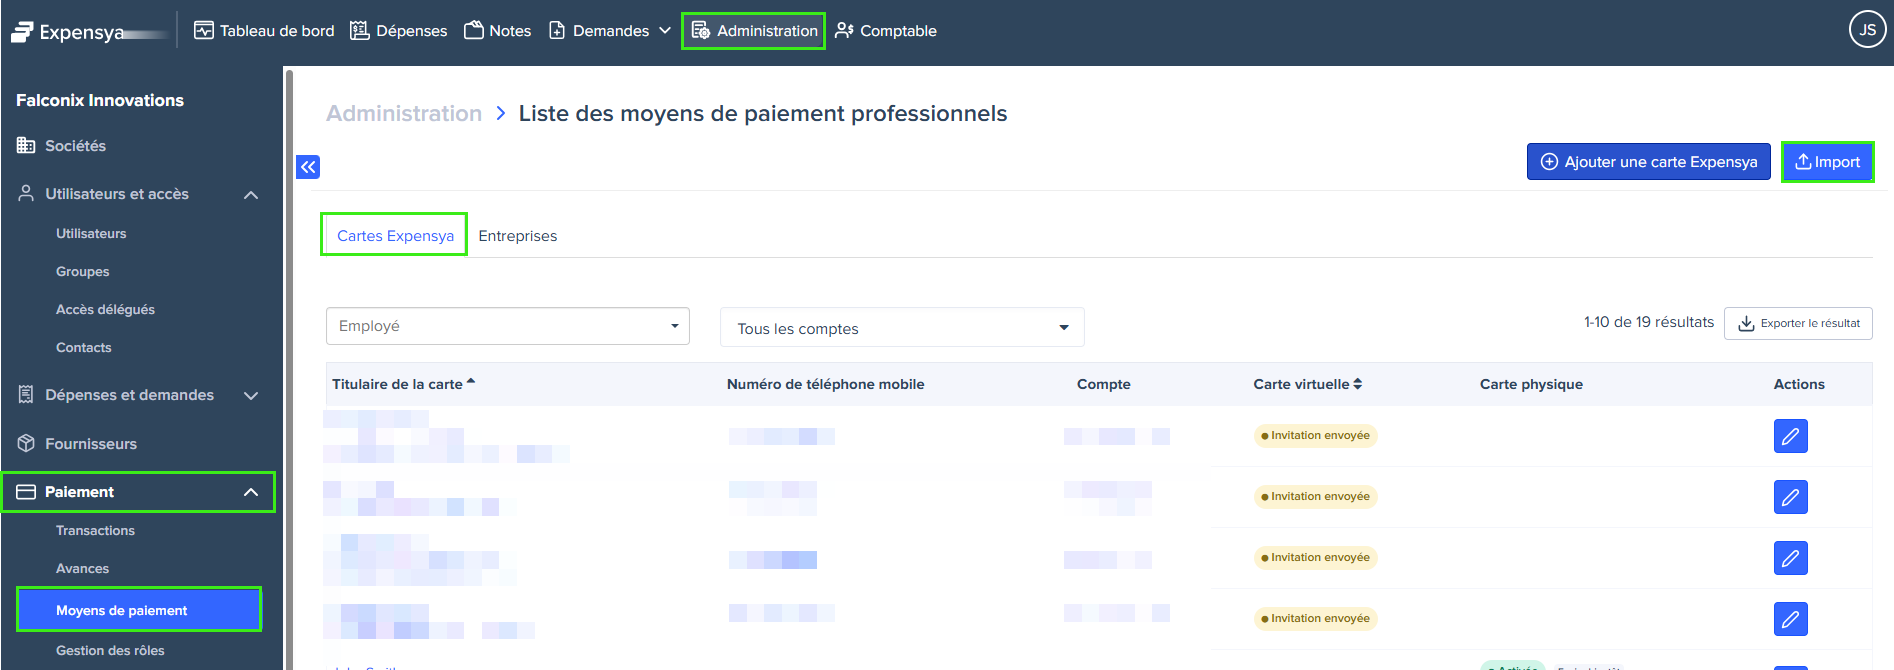Open Transactions in the sidebar

[x=95, y=531]
